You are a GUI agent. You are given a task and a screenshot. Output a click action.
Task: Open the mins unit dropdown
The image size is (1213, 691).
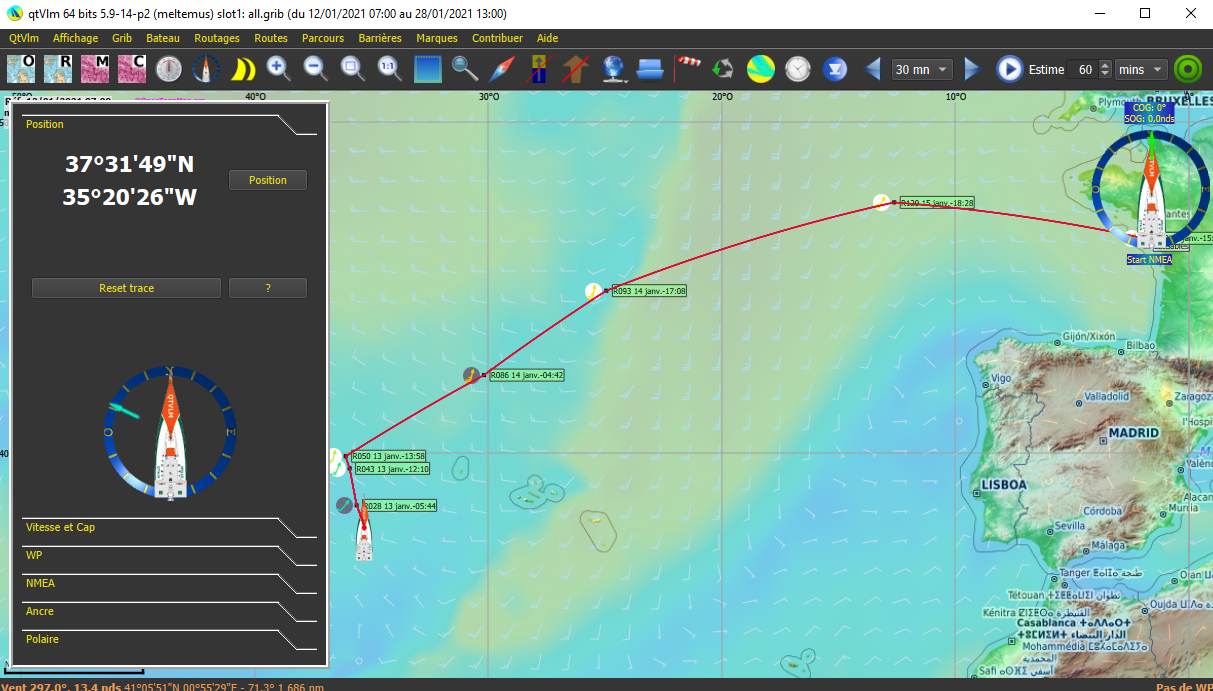tap(1141, 69)
